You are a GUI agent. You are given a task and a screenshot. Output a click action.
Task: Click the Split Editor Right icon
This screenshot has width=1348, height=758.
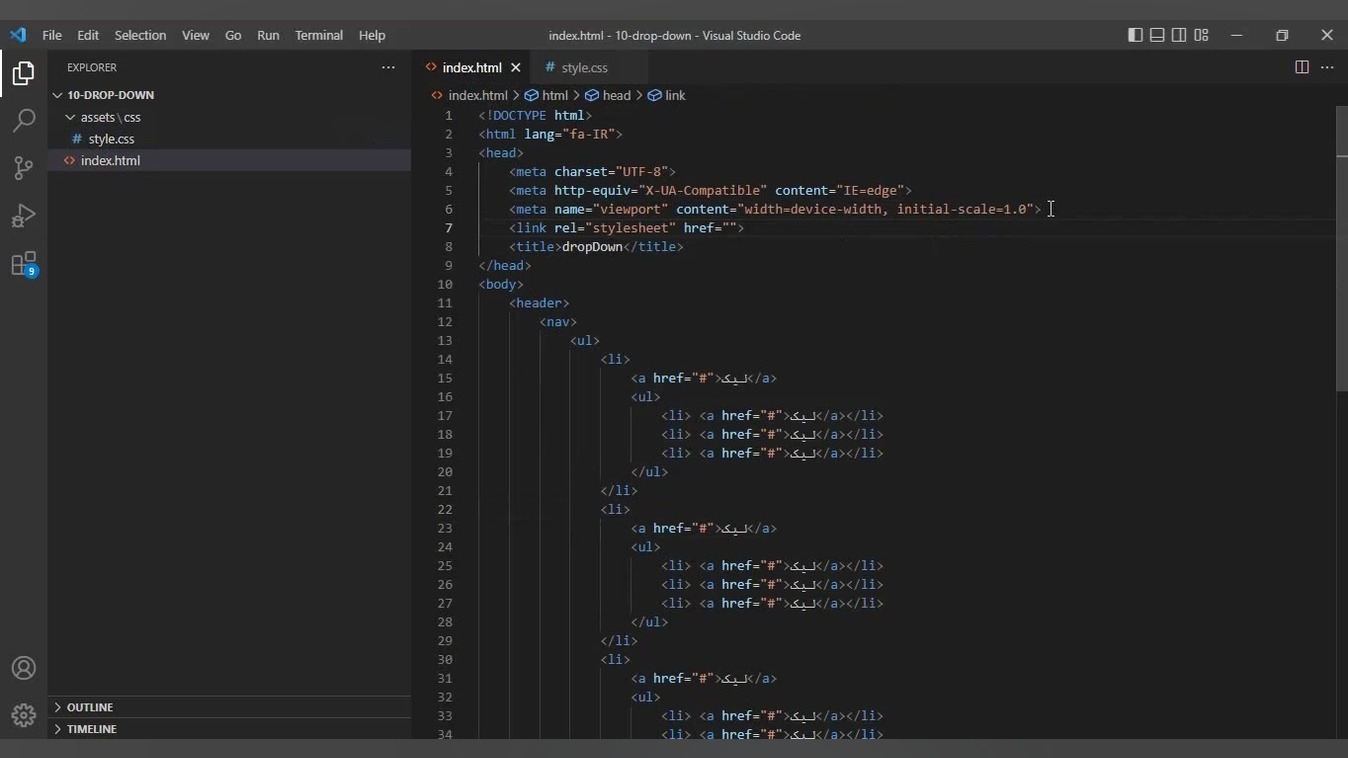click(x=1301, y=67)
